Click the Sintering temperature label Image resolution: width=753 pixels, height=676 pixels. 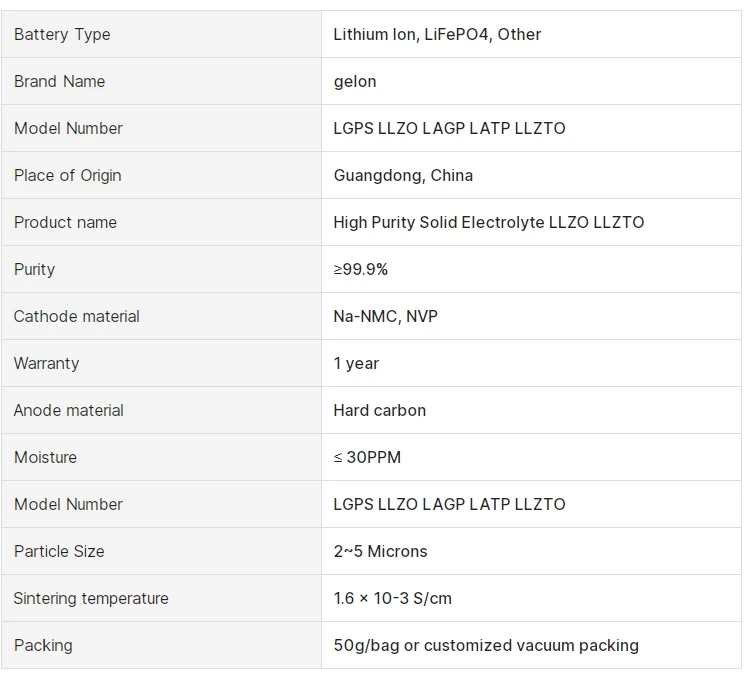[x=91, y=598]
